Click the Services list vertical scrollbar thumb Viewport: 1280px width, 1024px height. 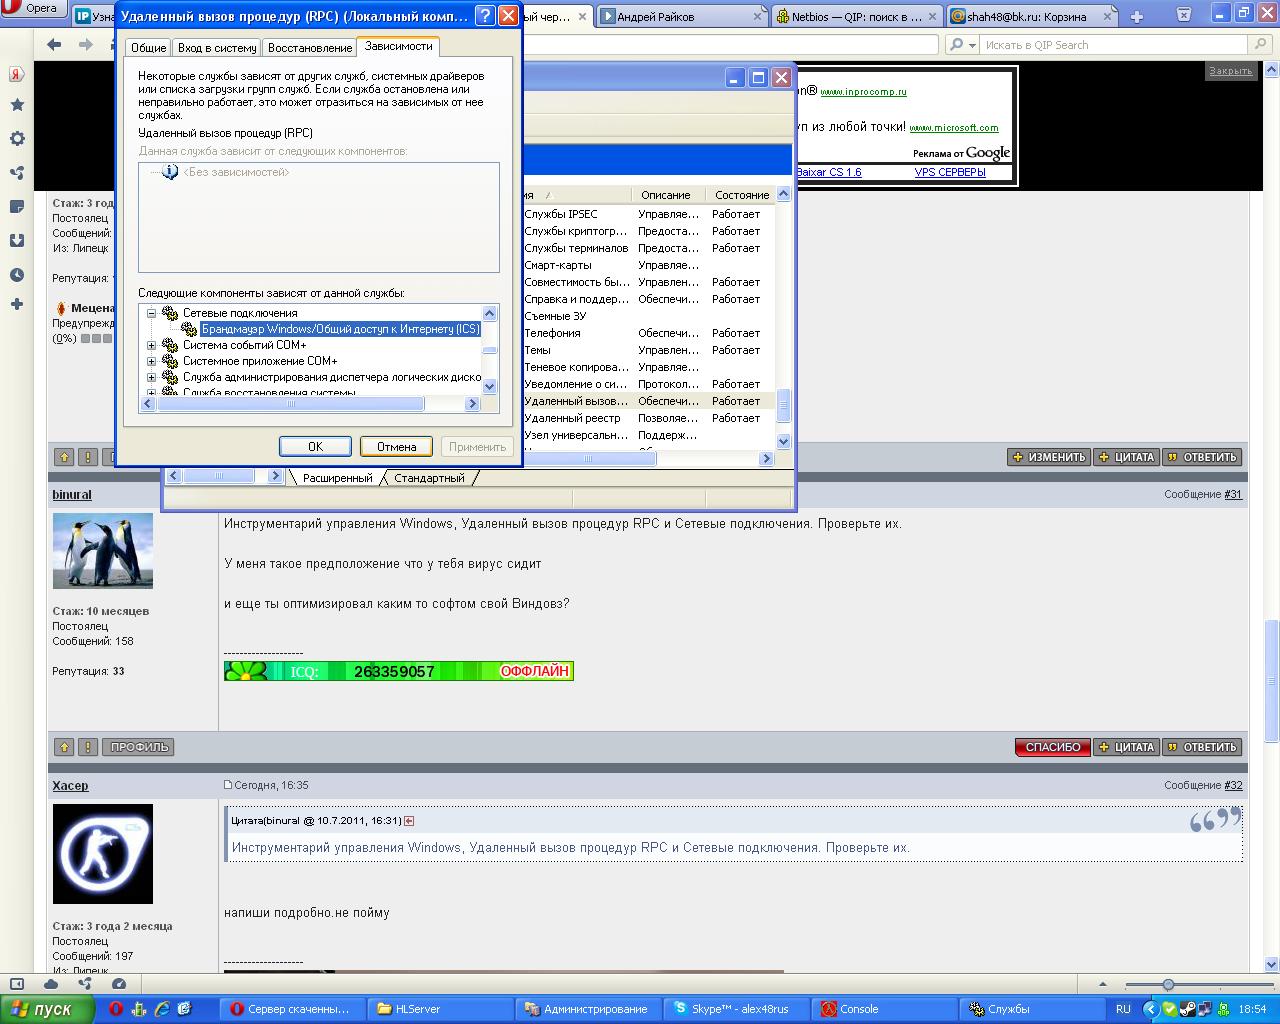pyautogui.click(x=783, y=405)
